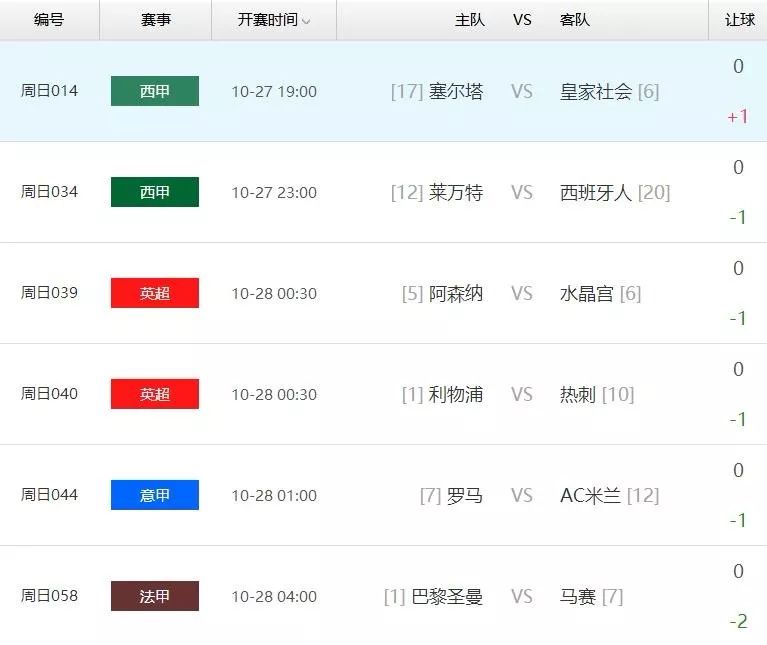Click the 让球 column header

(x=740, y=20)
